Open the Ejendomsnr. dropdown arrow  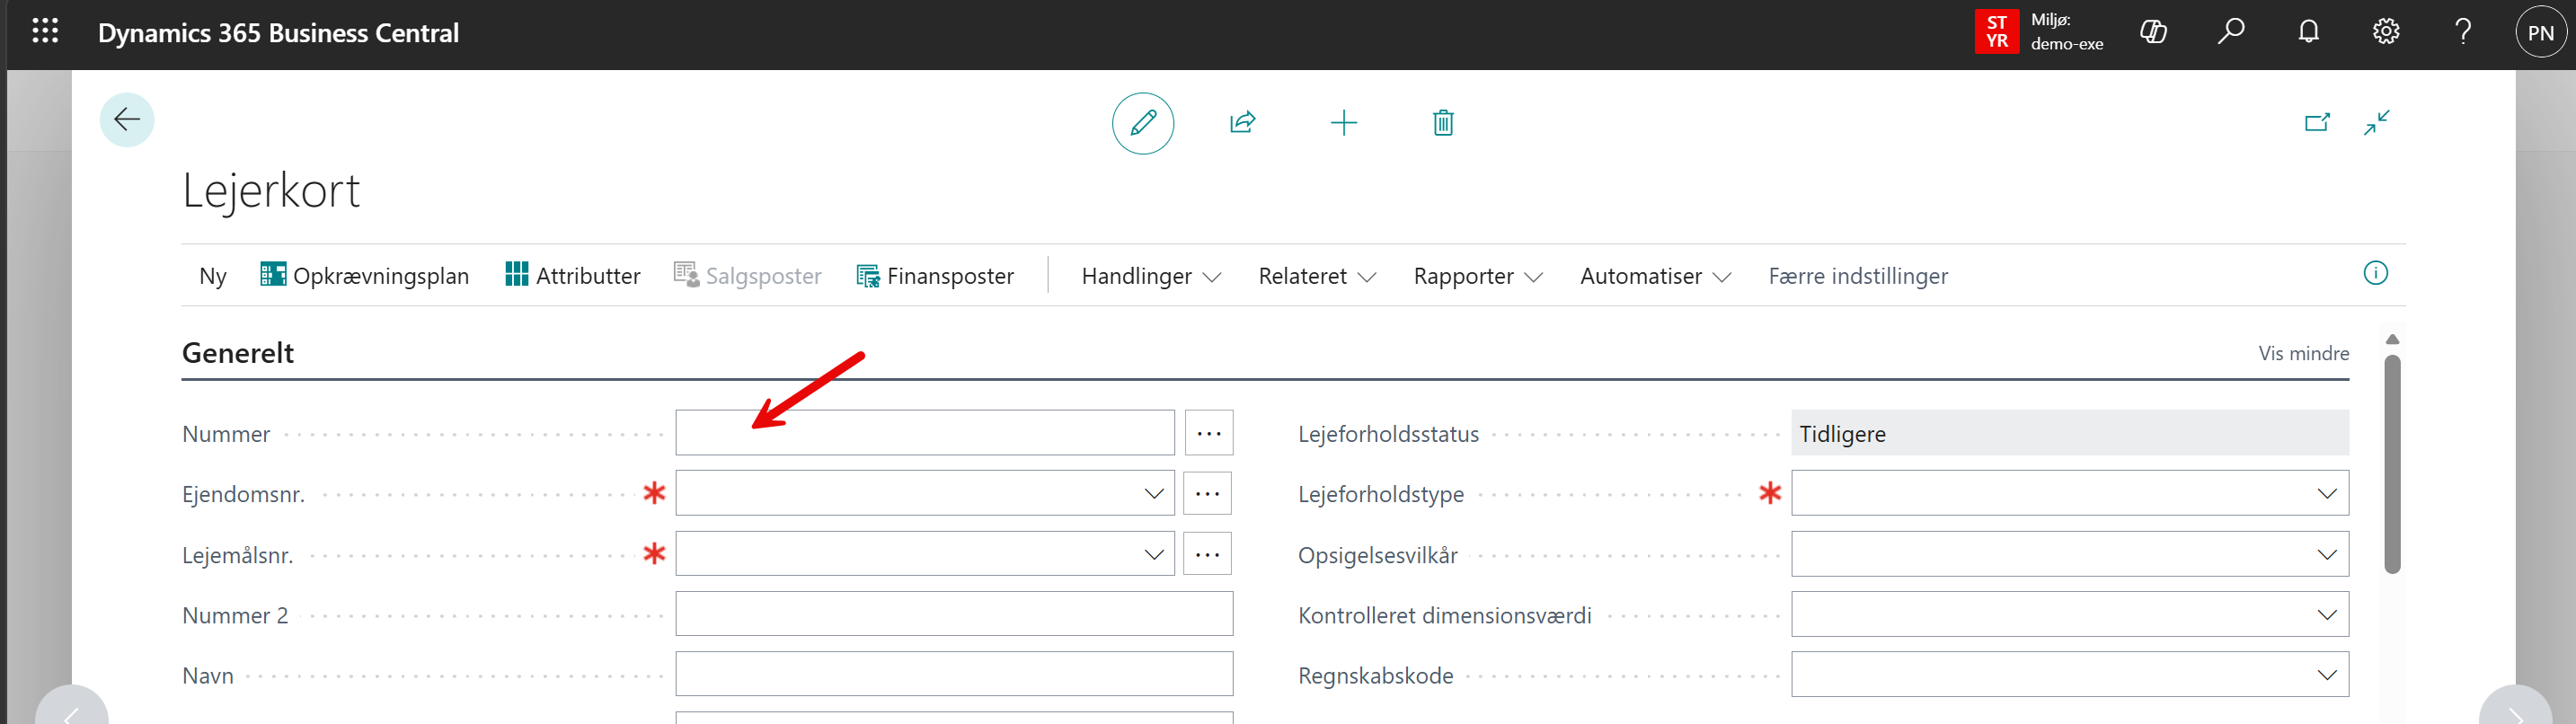click(1153, 494)
